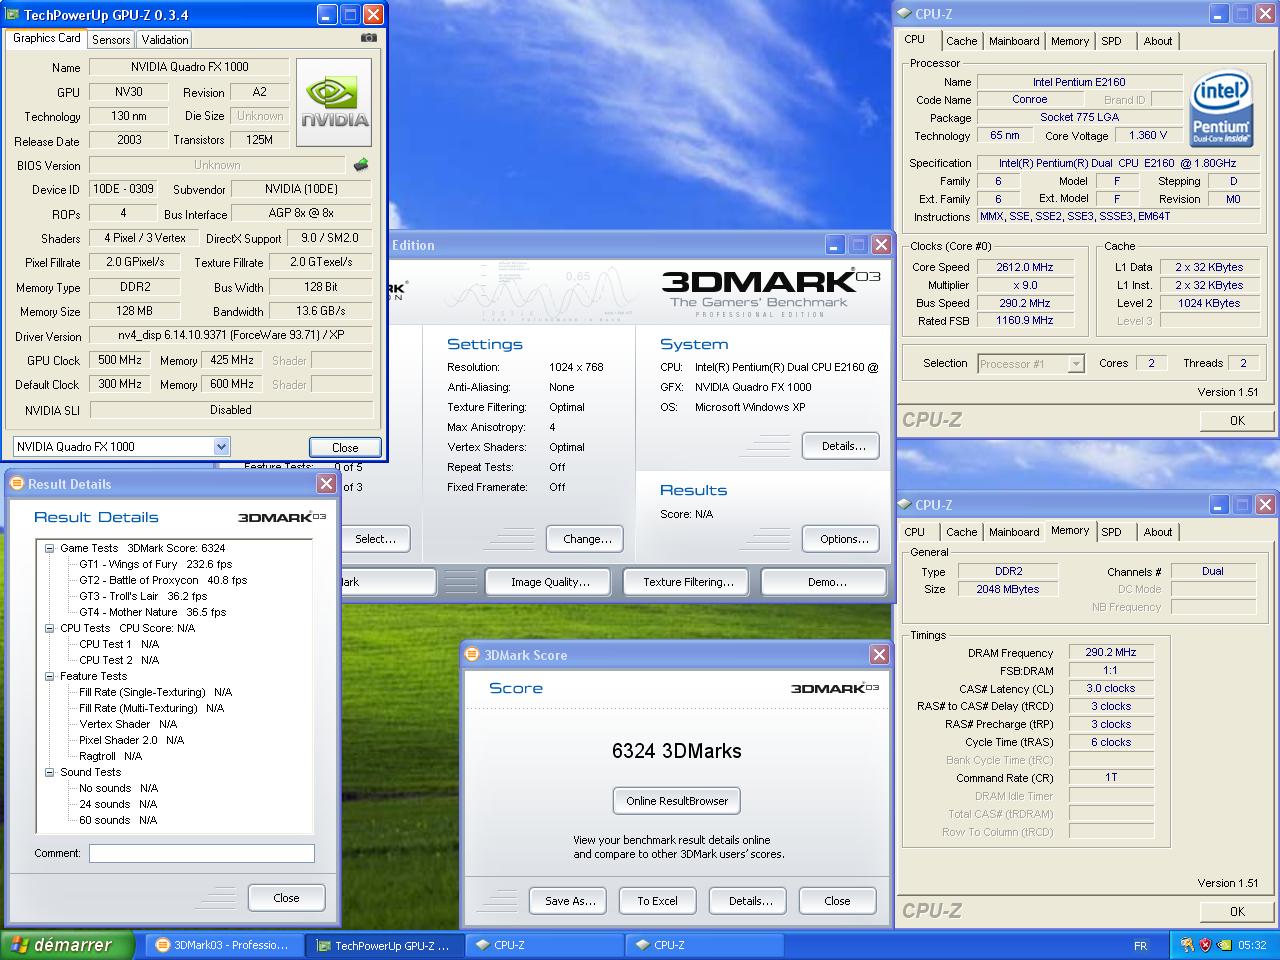The image size is (1280, 960).
Task: Open CPU tab in lower CPU-Z window
Action: coord(914,532)
